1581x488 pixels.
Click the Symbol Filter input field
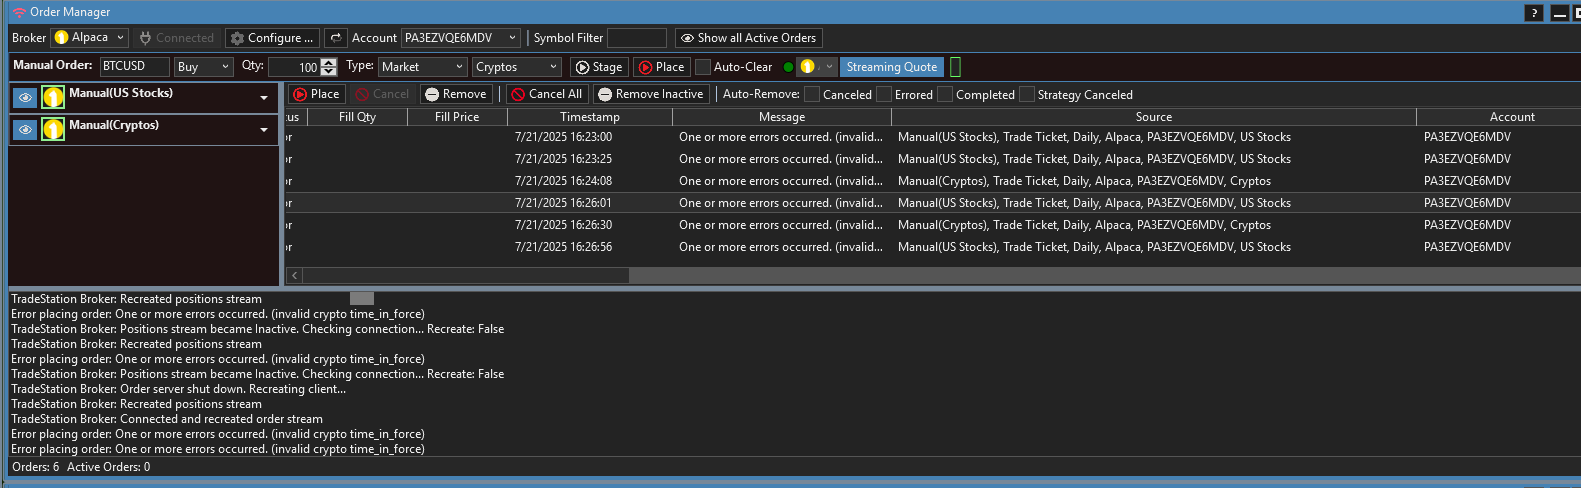pyautogui.click(x=636, y=38)
